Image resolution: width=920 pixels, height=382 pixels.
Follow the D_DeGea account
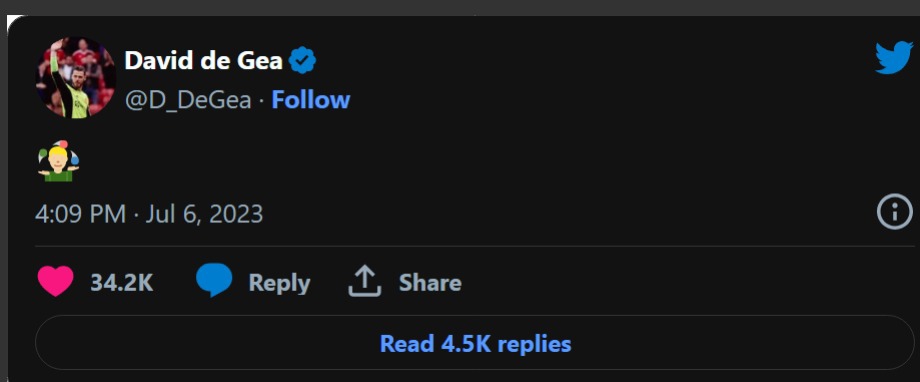click(310, 100)
